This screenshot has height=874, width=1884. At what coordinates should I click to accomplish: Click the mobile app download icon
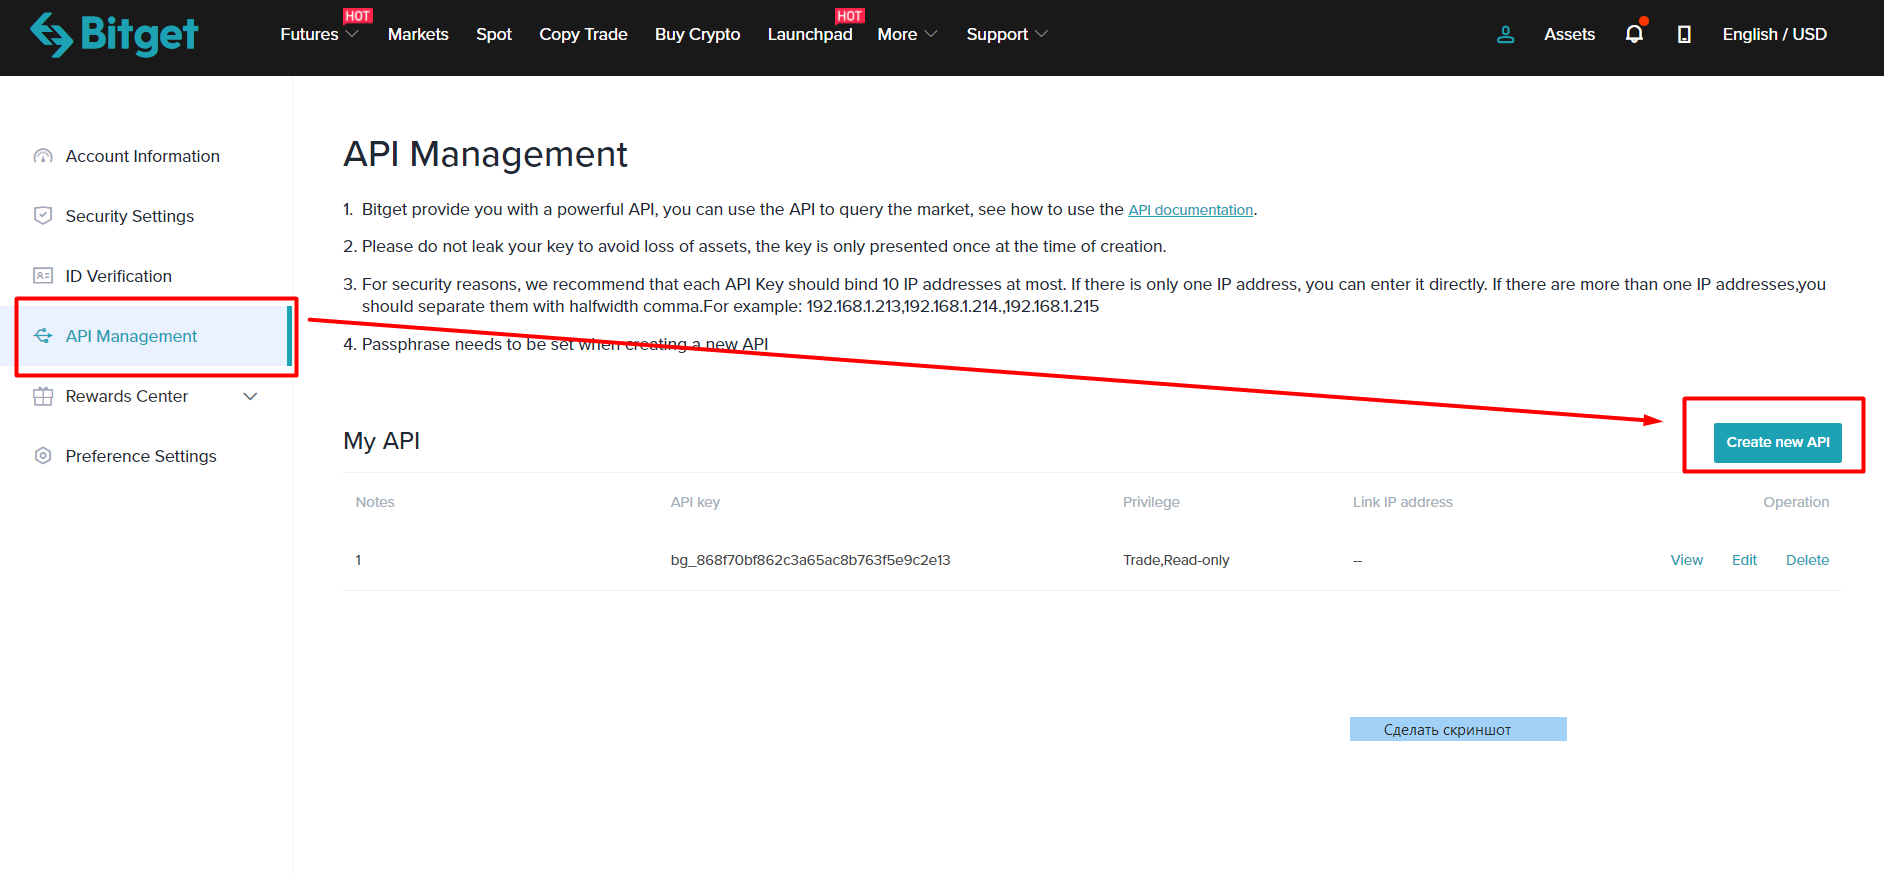(x=1684, y=34)
